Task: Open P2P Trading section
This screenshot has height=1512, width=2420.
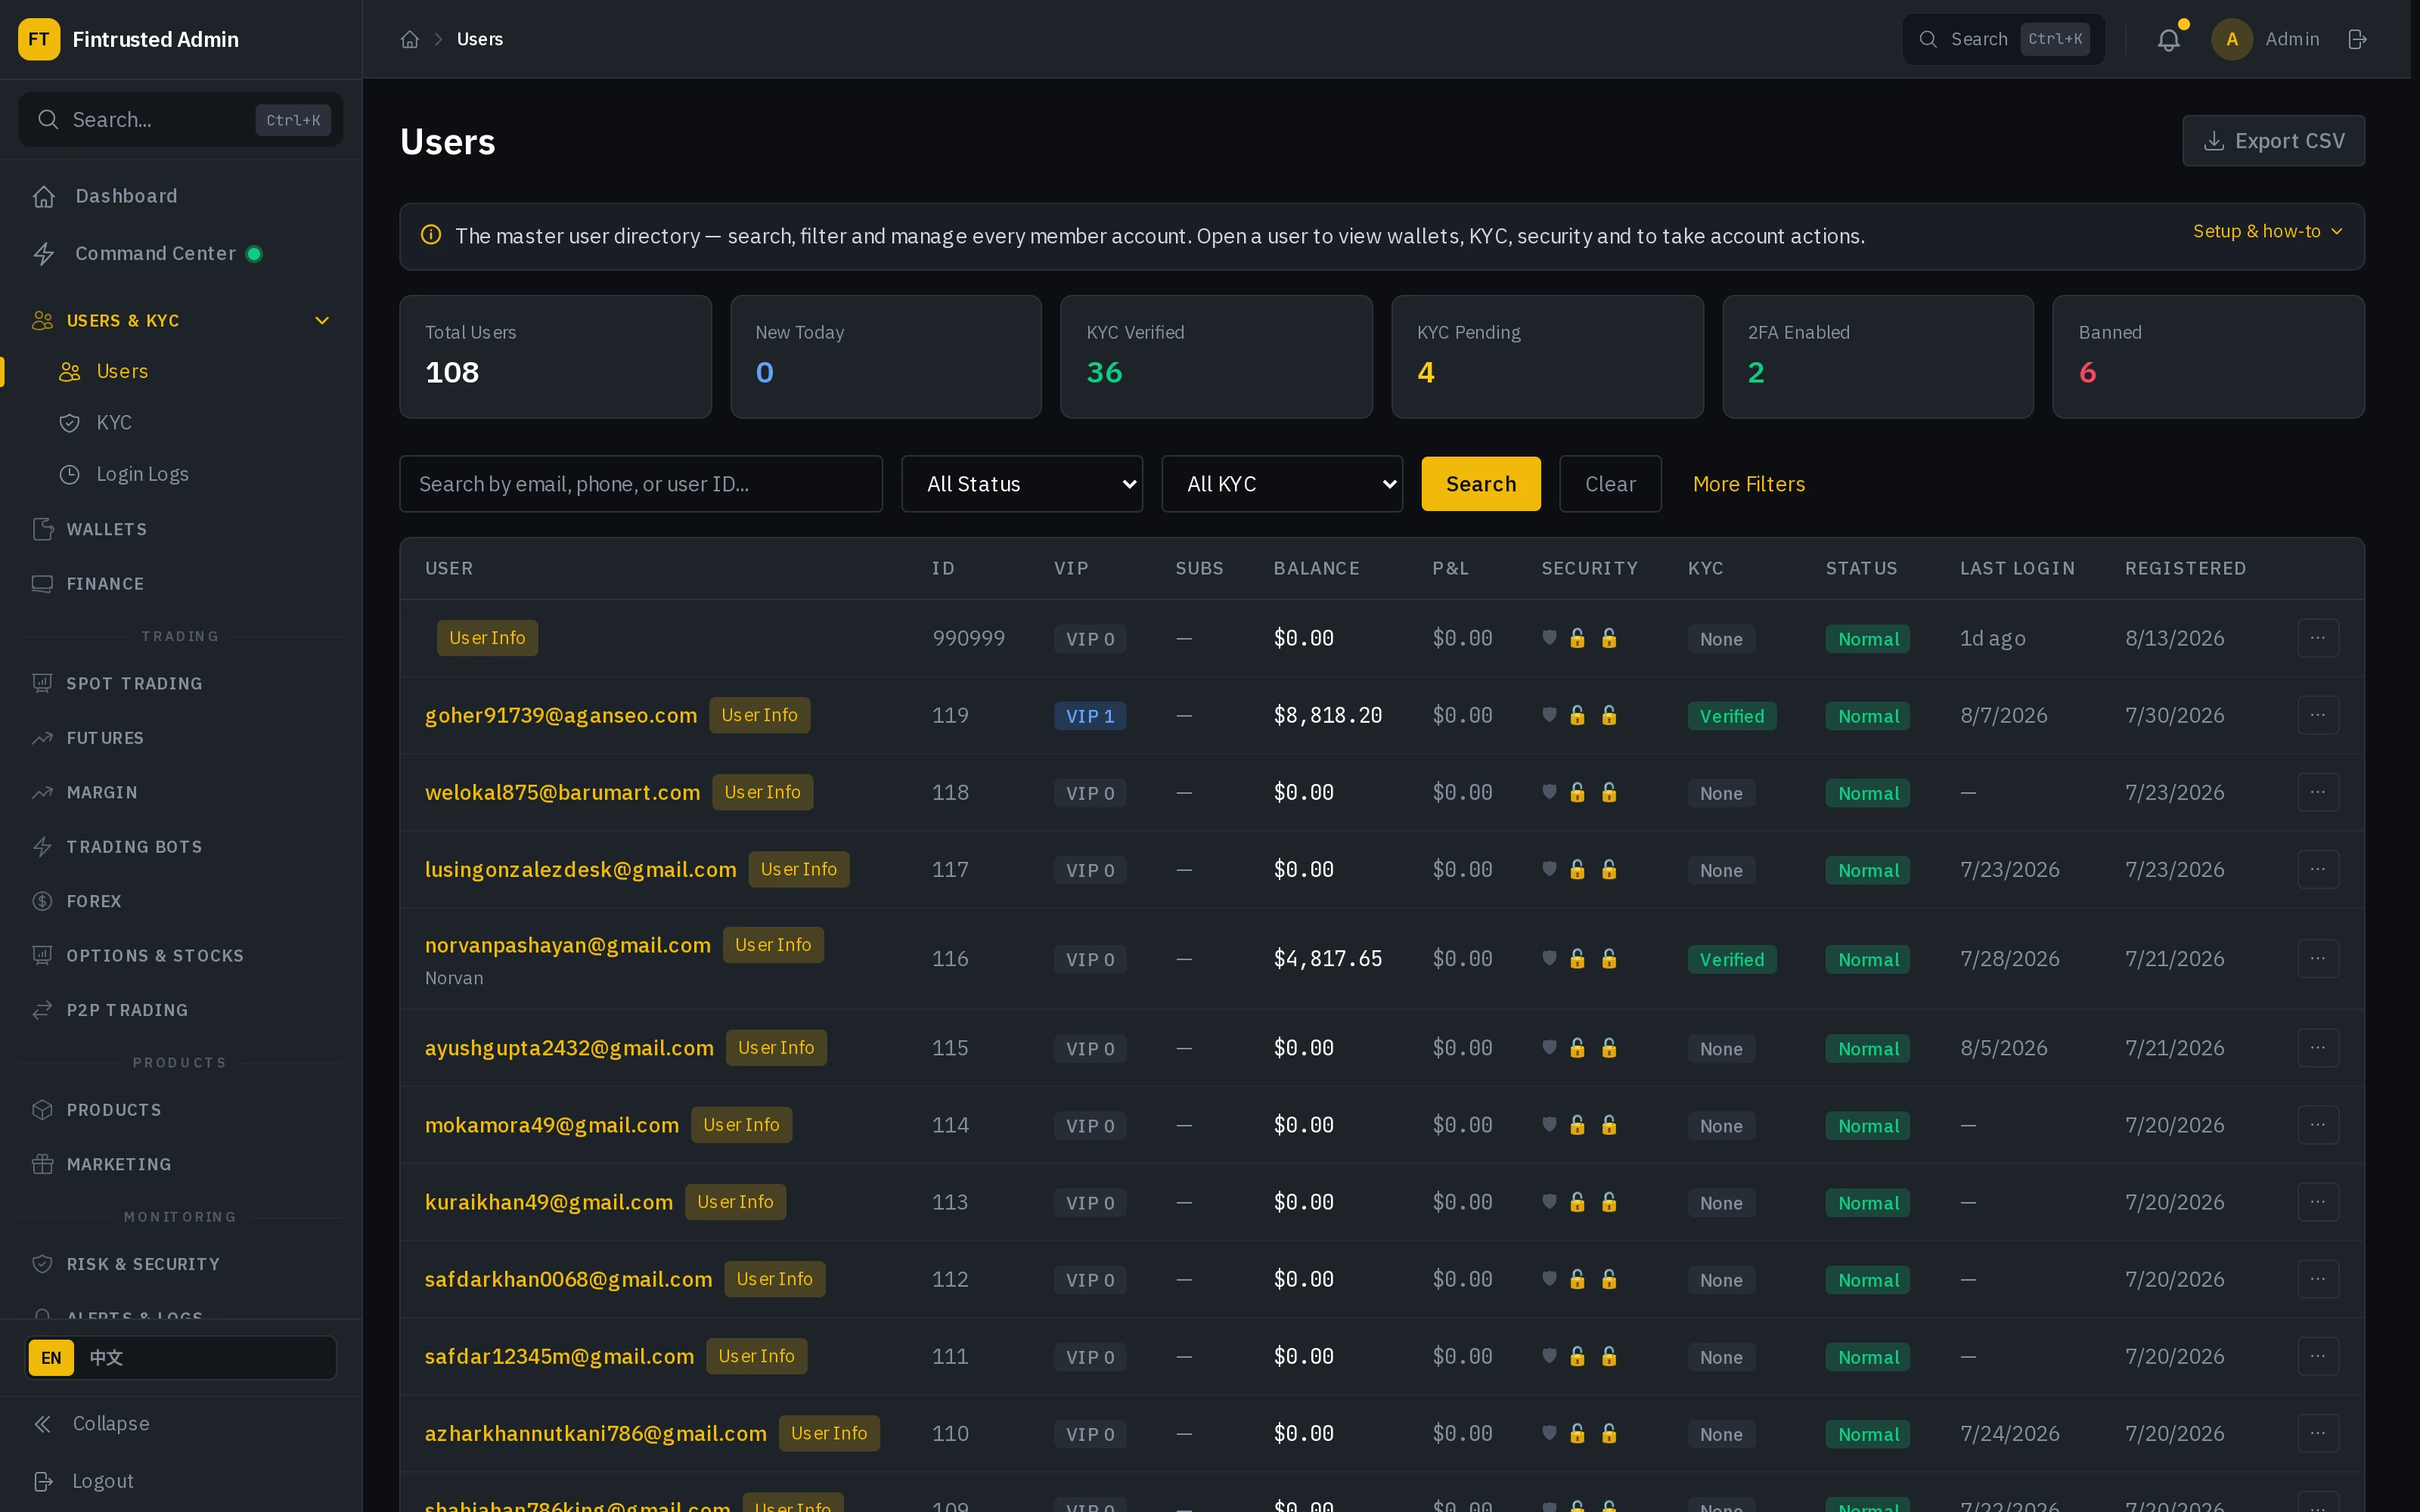Action: [181, 1010]
